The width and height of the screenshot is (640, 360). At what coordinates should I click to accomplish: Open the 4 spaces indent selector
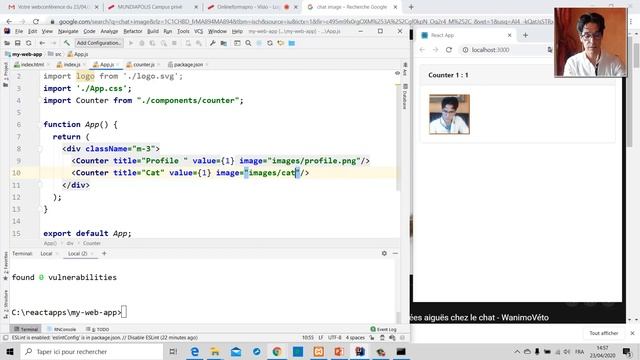coord(355,338)
